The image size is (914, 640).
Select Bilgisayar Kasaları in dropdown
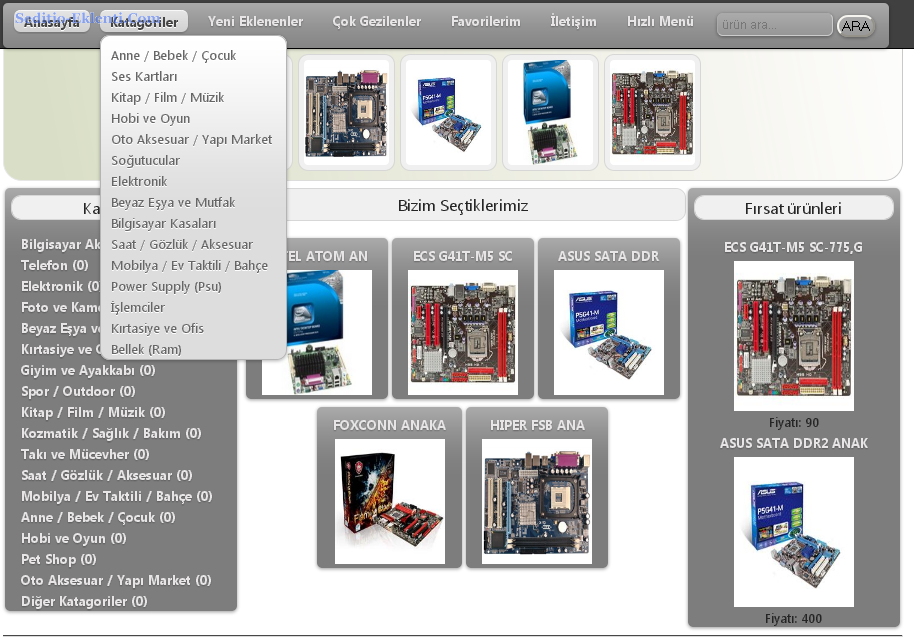163,223
